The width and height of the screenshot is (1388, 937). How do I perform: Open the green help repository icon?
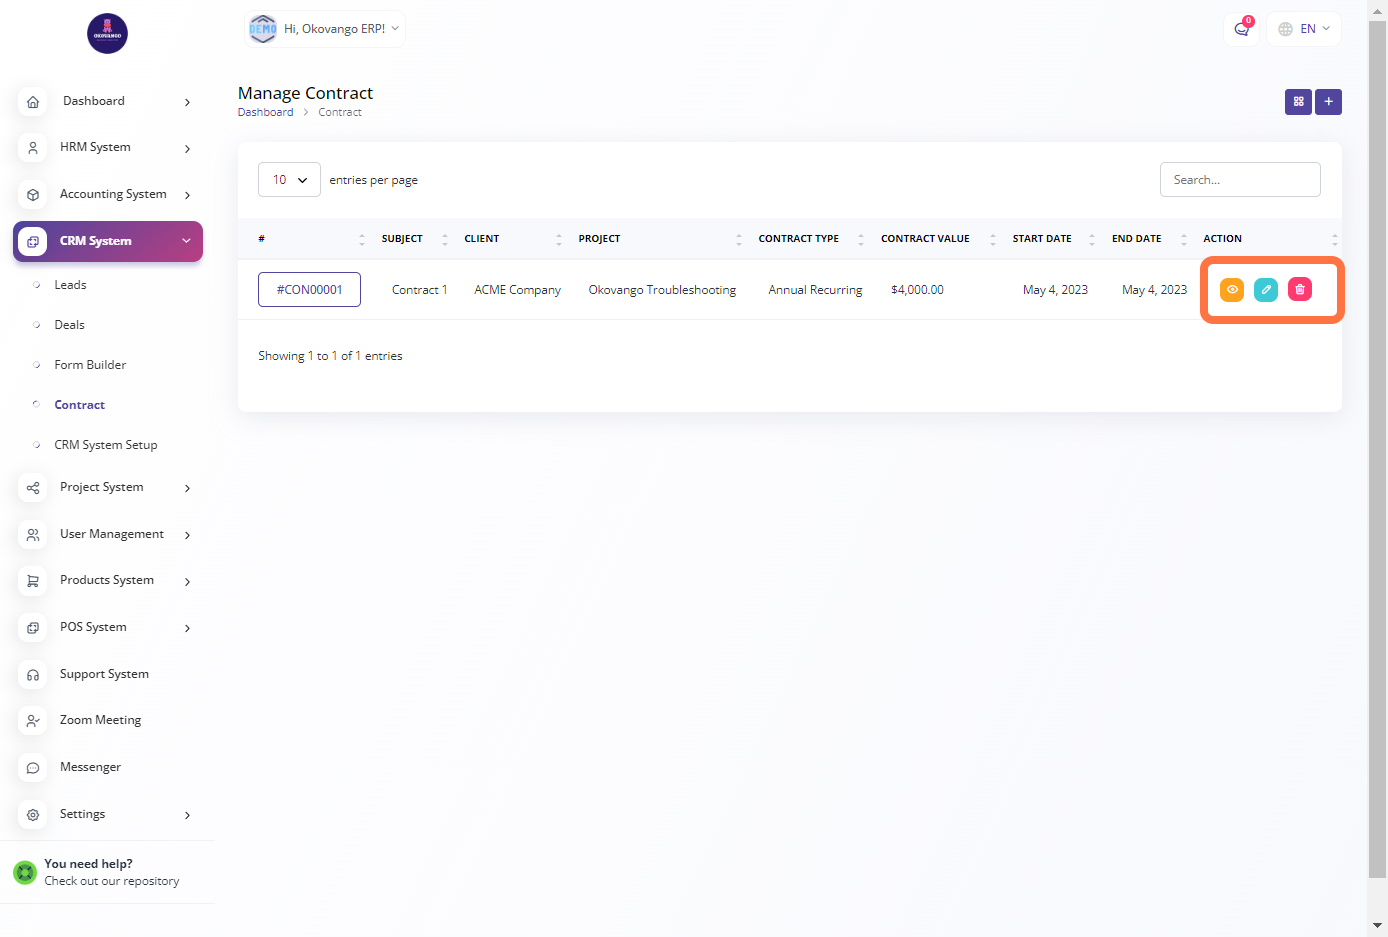(x=25, y=873)
